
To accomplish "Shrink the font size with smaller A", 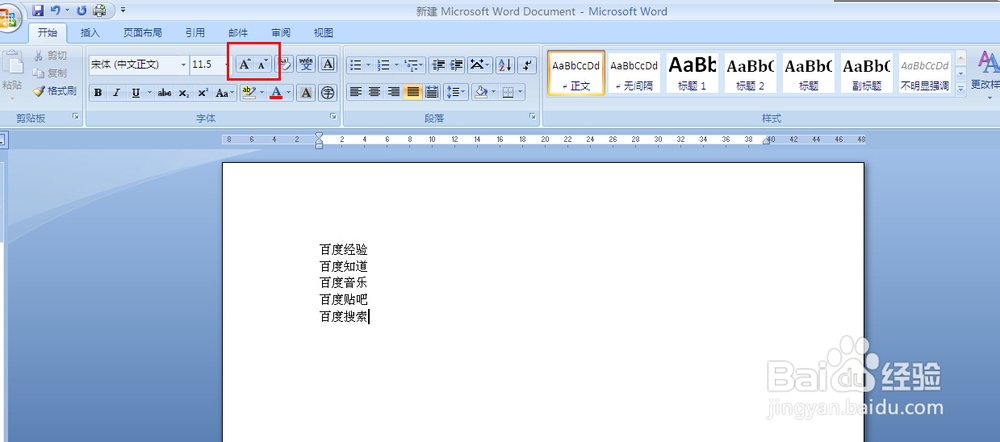I will 262,64.
